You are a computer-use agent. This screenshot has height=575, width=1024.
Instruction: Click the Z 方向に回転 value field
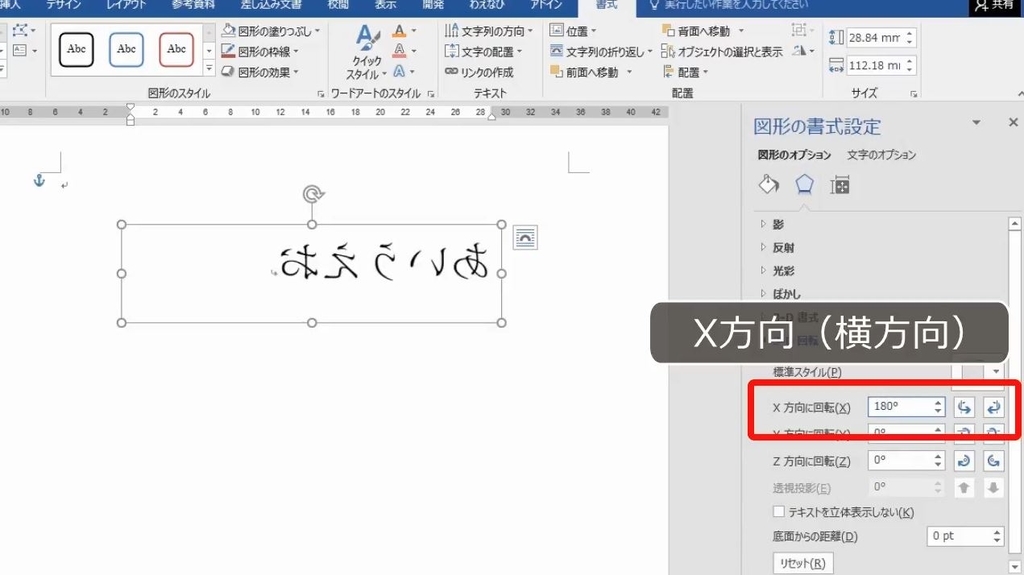pyautogui.click(x=899, y=460)
